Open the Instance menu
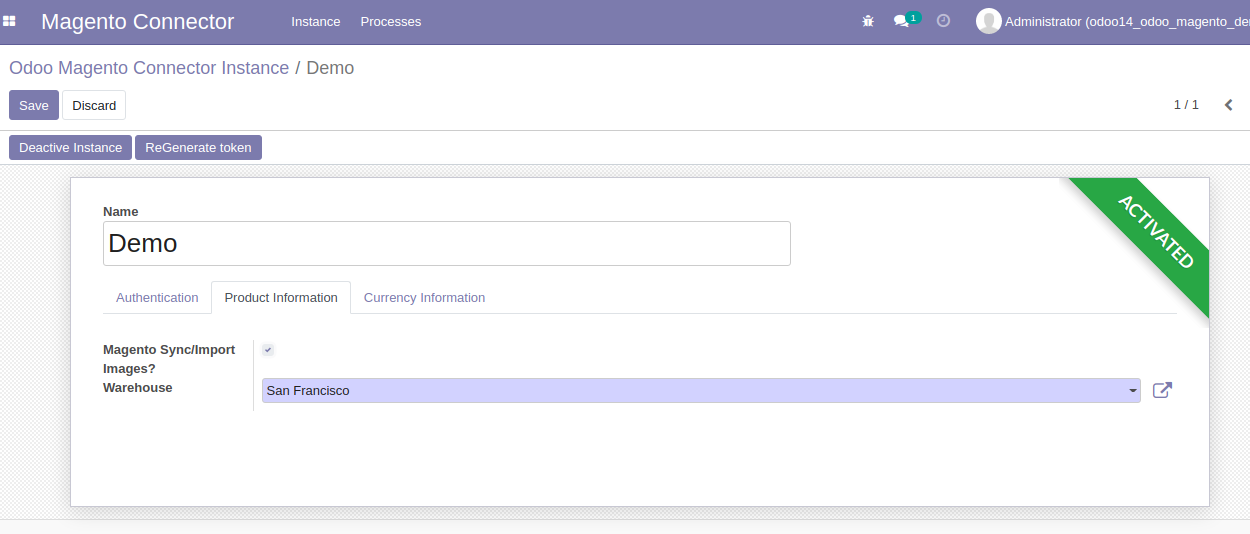This screenshot has width=1250, height=534. [x=315, y=21]
